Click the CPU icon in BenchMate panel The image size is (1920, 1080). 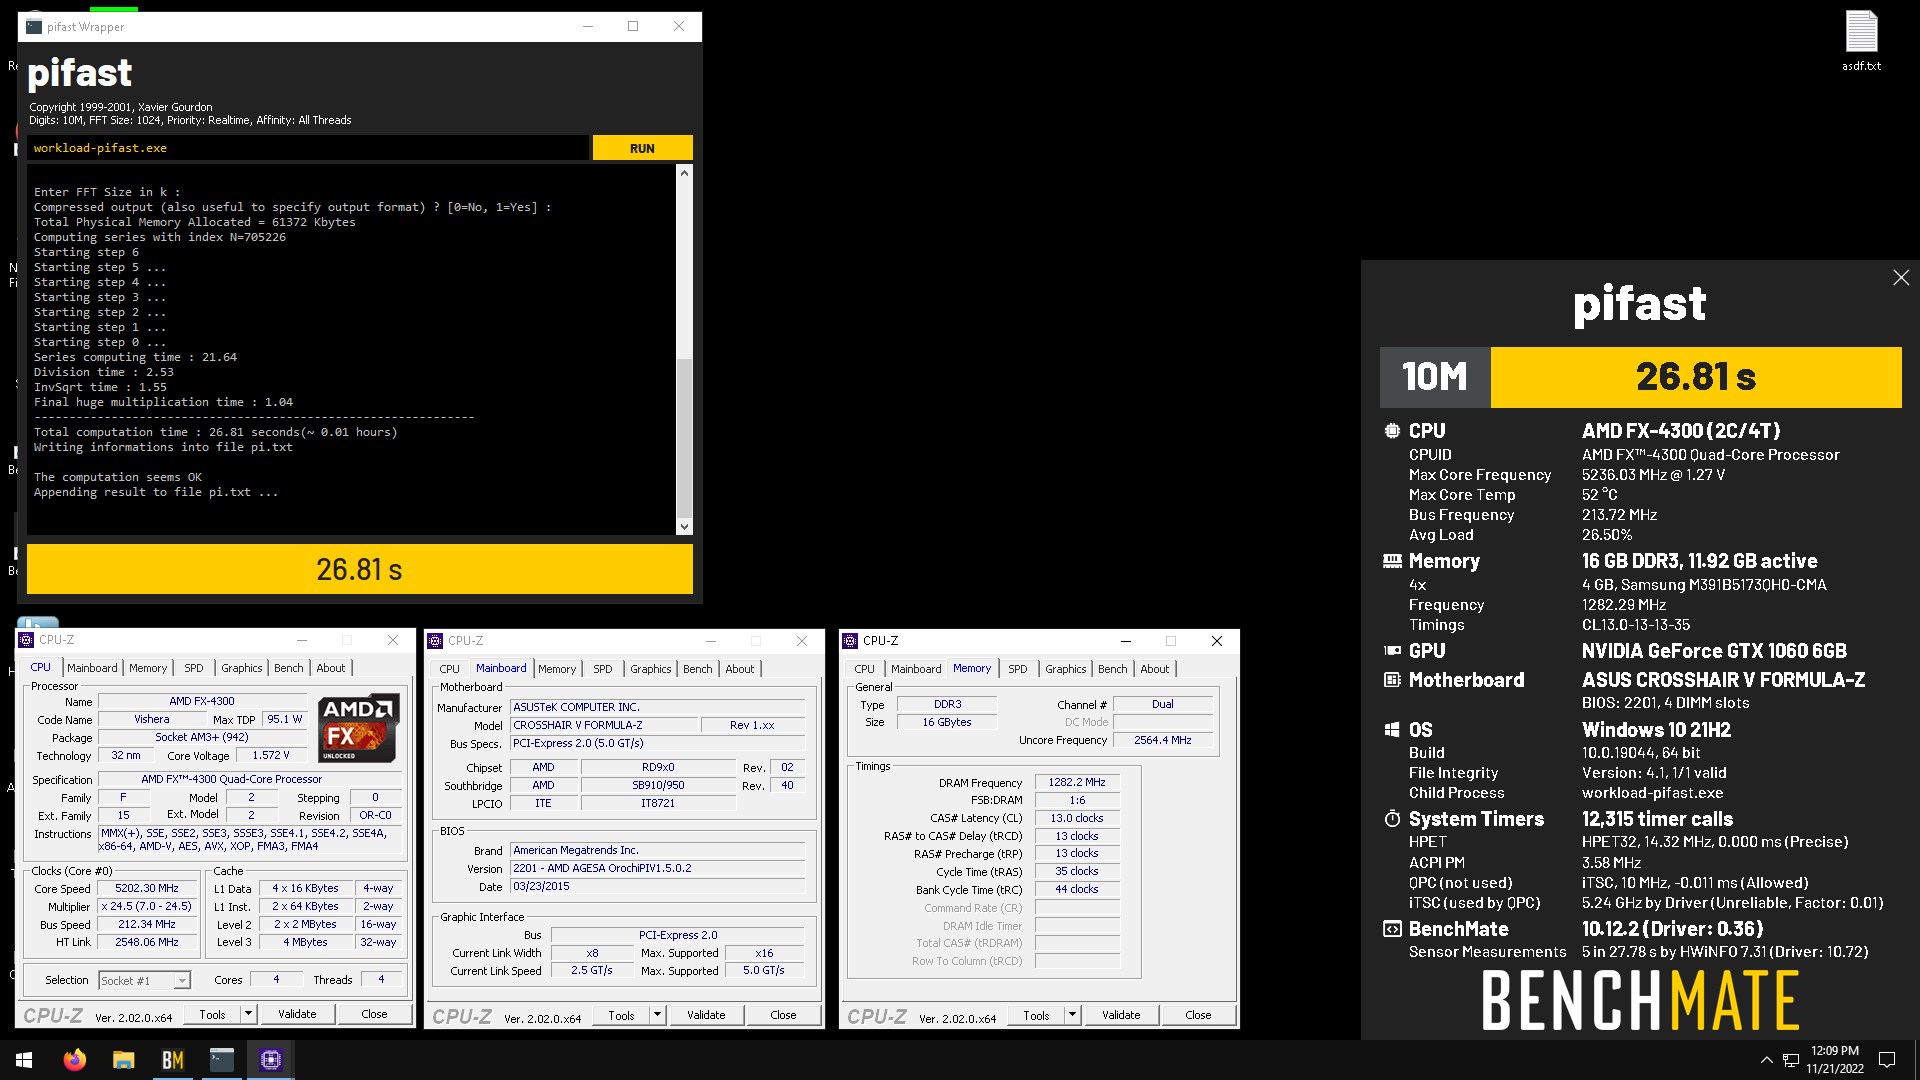pyautogui.click(x=1391, y=431)
